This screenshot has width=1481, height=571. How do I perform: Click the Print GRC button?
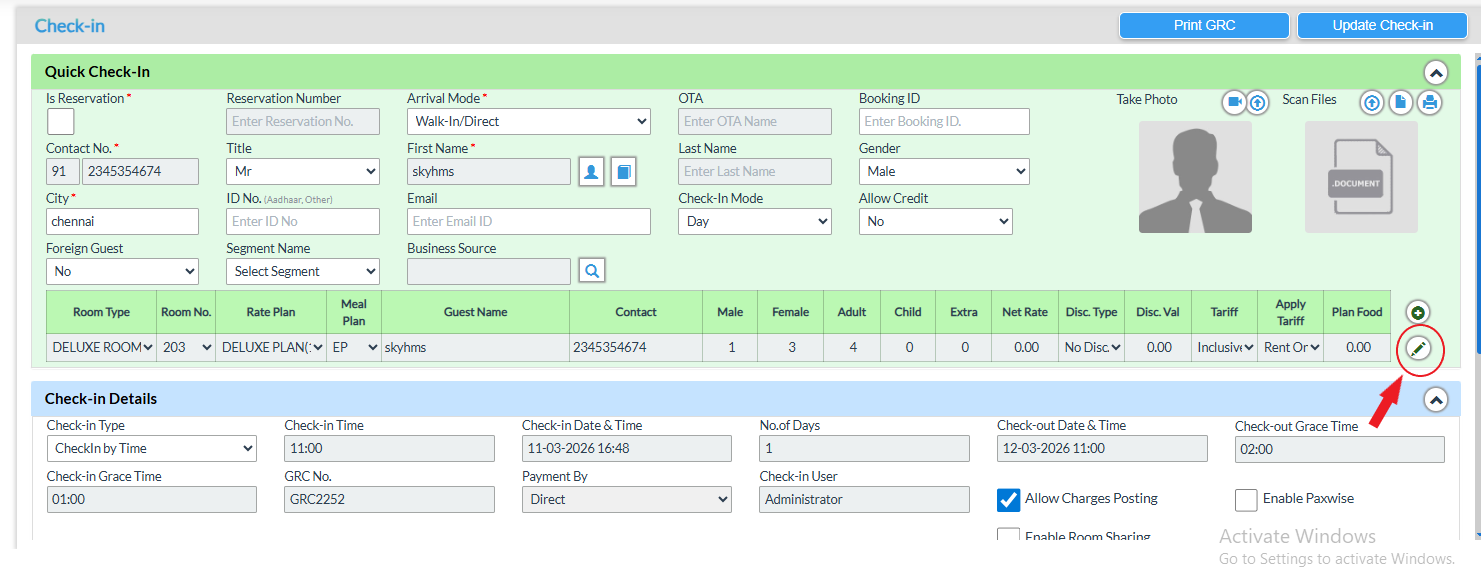point(1204,26)
